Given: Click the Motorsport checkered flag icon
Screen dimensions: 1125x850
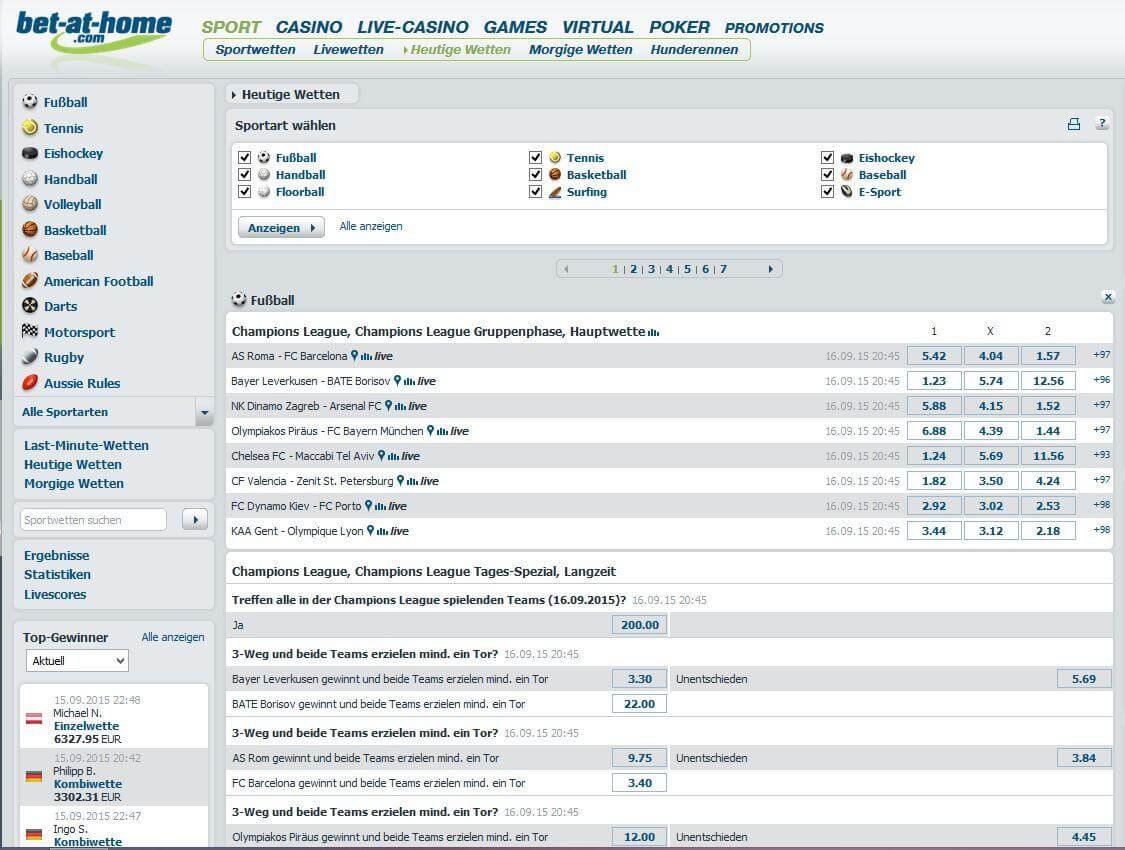Looking at the screenshot, I should coord(29,331).
